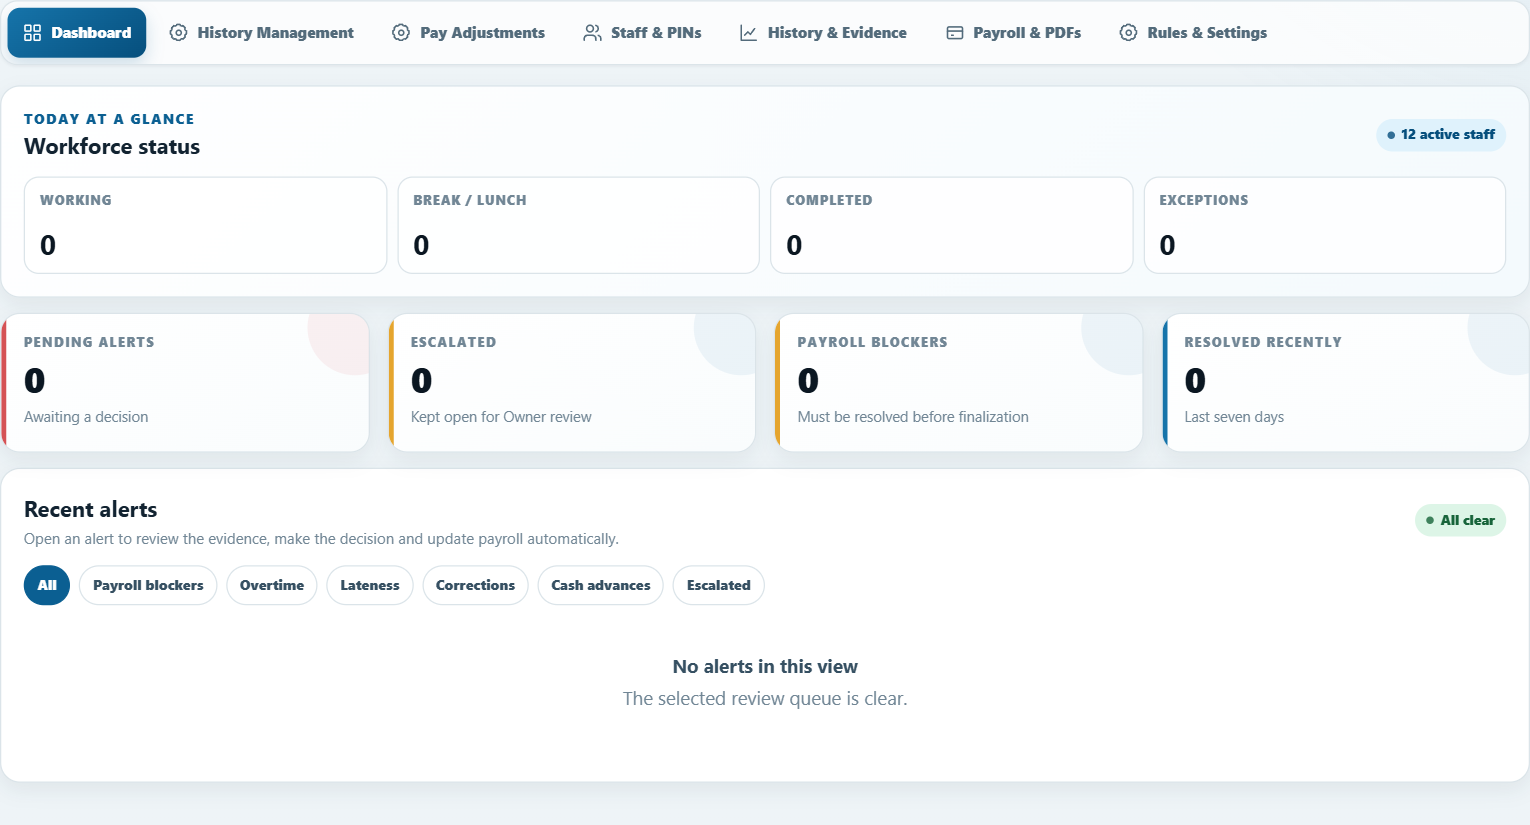Click the History Management gear icon

pyautogui.click(x=178, y=33)
